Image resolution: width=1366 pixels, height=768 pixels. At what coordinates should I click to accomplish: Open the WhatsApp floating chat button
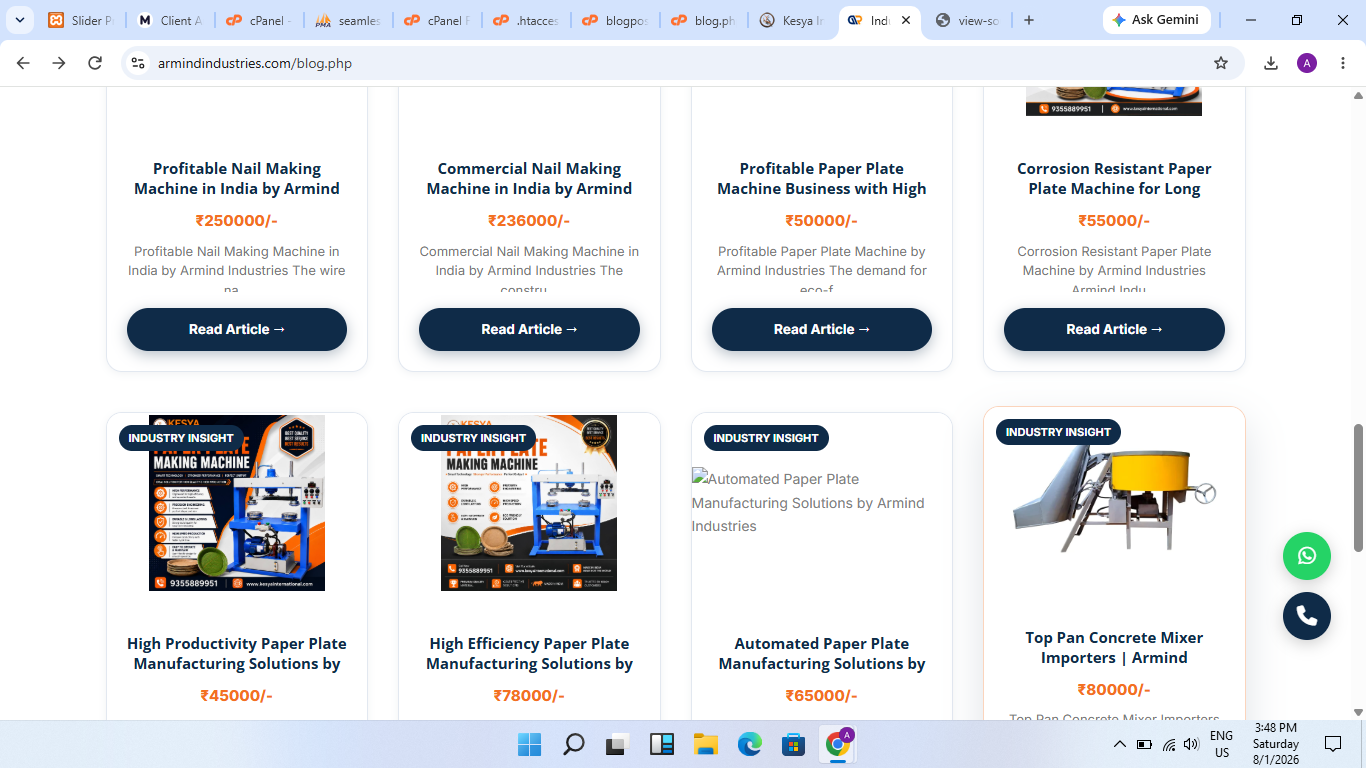(1307, 556)
